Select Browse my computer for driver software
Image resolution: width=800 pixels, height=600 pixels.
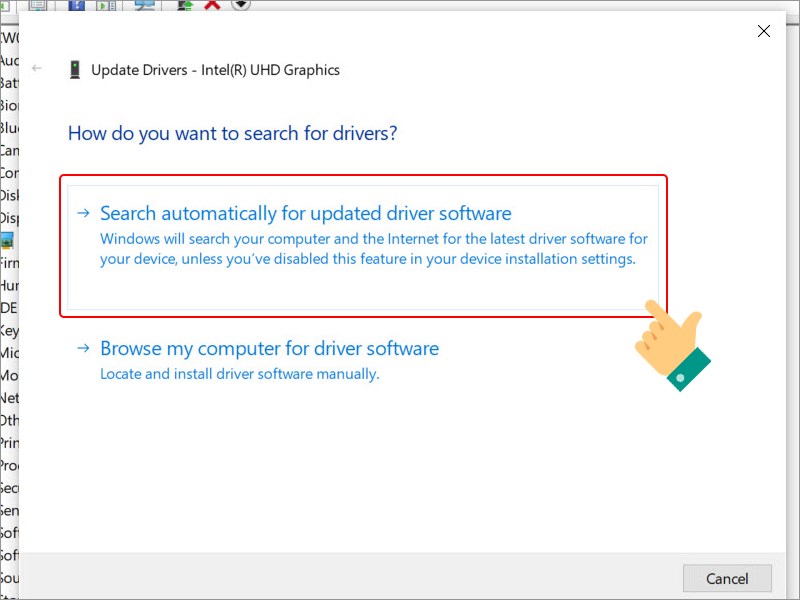click(x=269, y=349)
